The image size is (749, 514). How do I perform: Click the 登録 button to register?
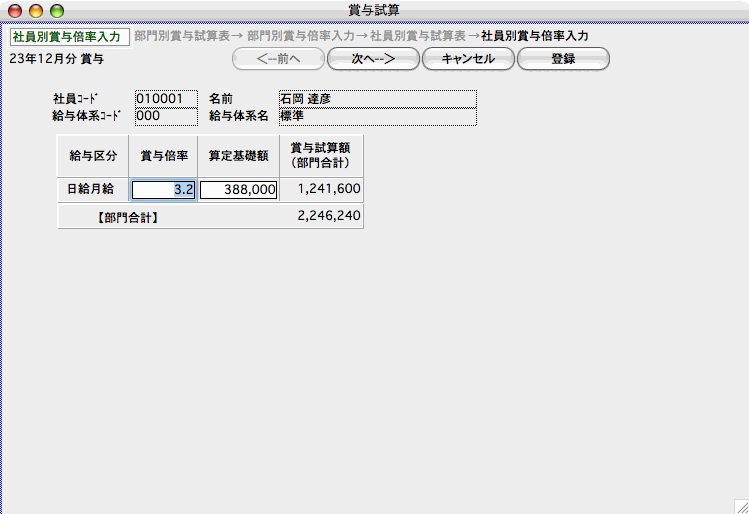point(563,59)
